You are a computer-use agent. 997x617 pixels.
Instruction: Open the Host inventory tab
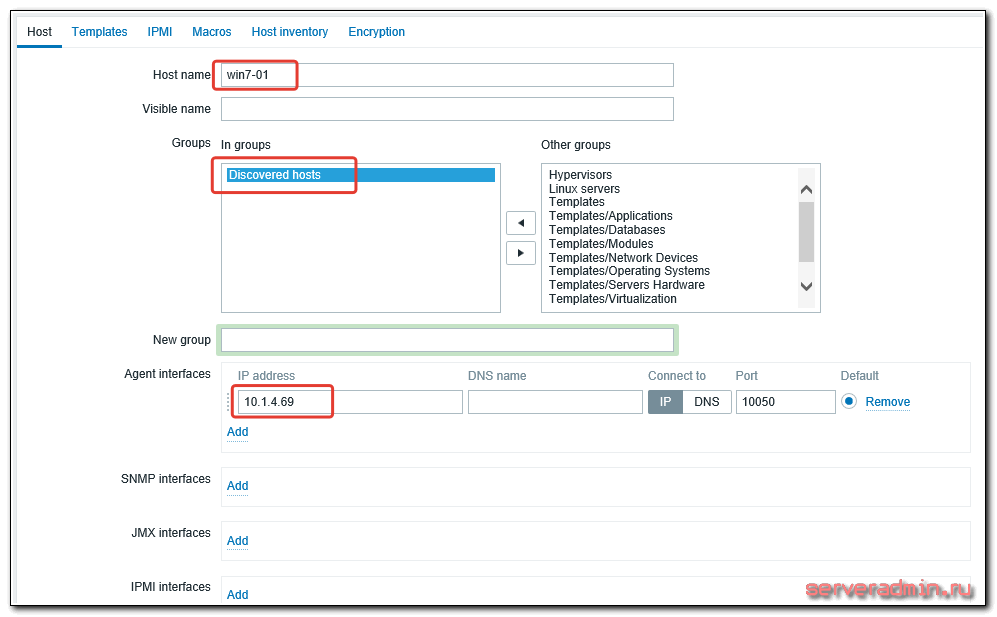click(289, 32)
